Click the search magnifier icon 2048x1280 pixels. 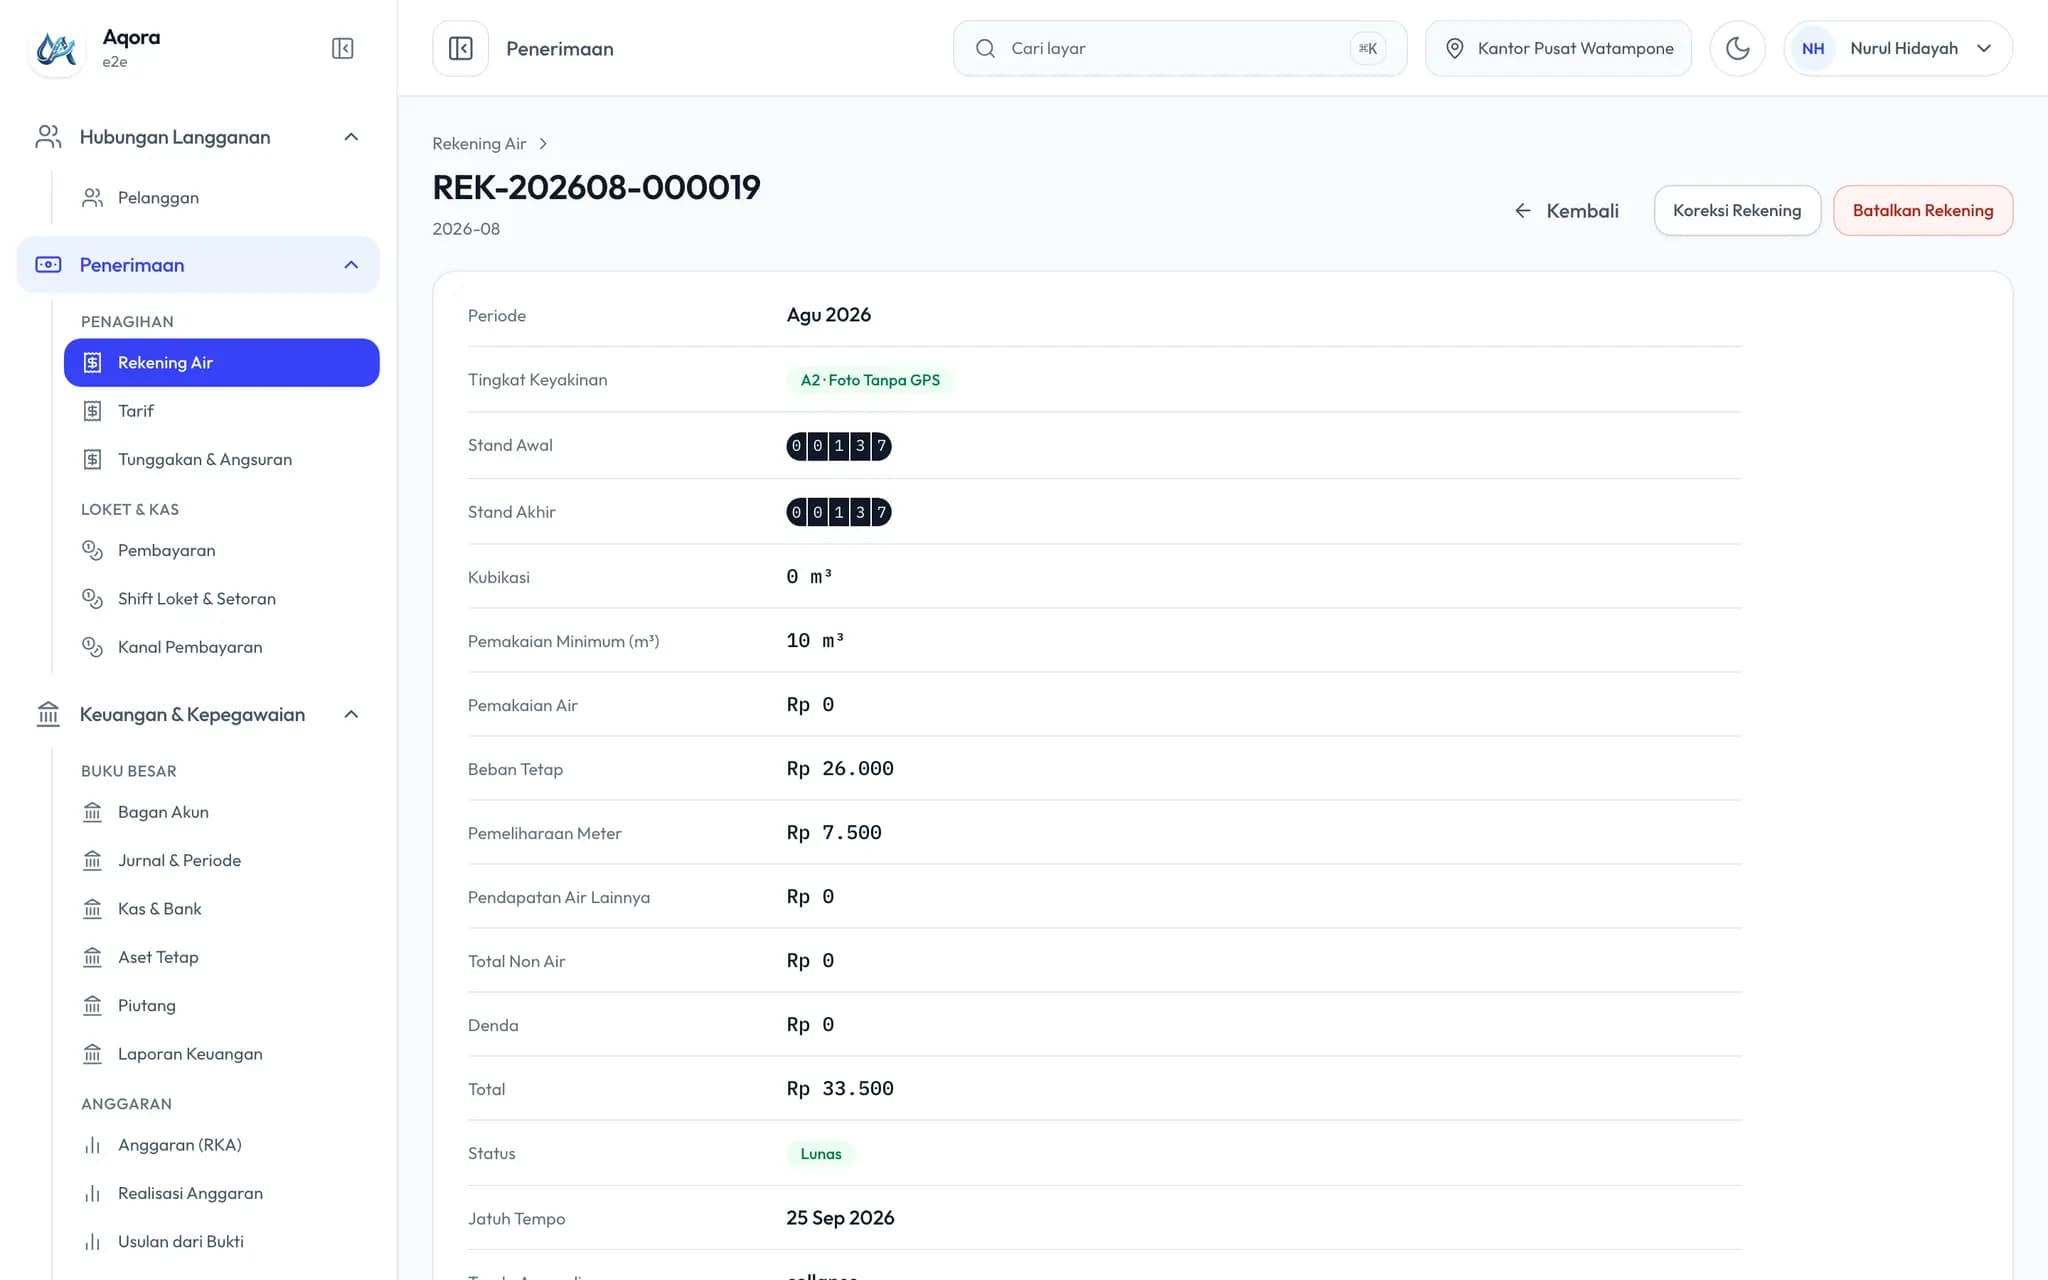985,48
